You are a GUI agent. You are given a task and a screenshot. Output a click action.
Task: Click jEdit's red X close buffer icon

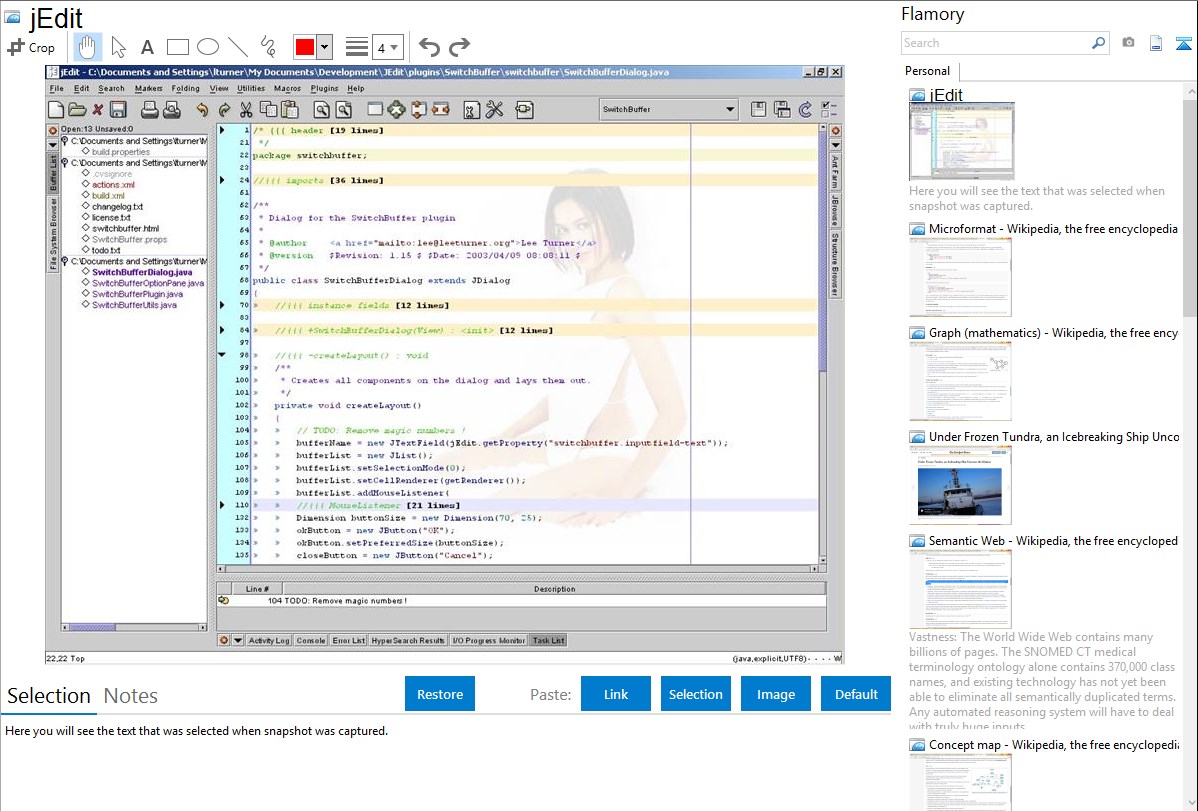coord(98,110)
